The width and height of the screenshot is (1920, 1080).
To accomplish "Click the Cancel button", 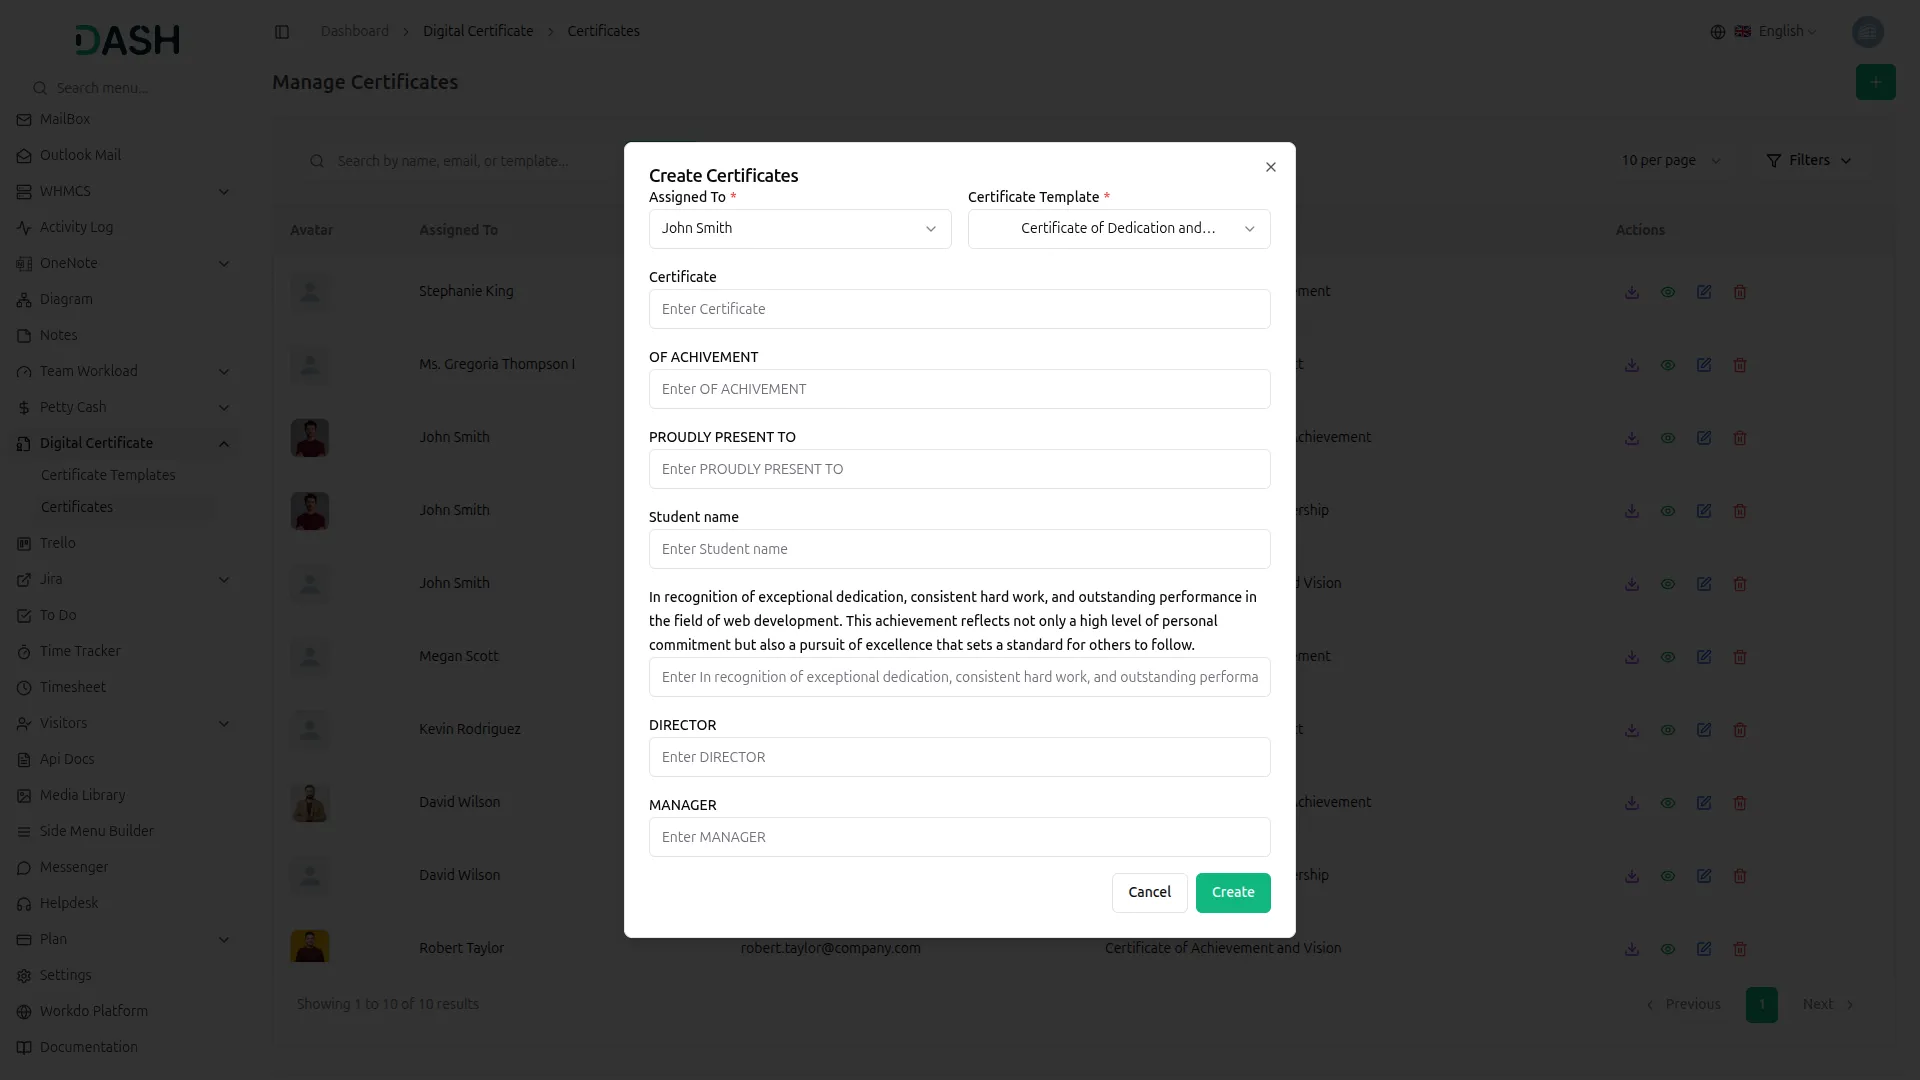I will (x=1150, y=893).
